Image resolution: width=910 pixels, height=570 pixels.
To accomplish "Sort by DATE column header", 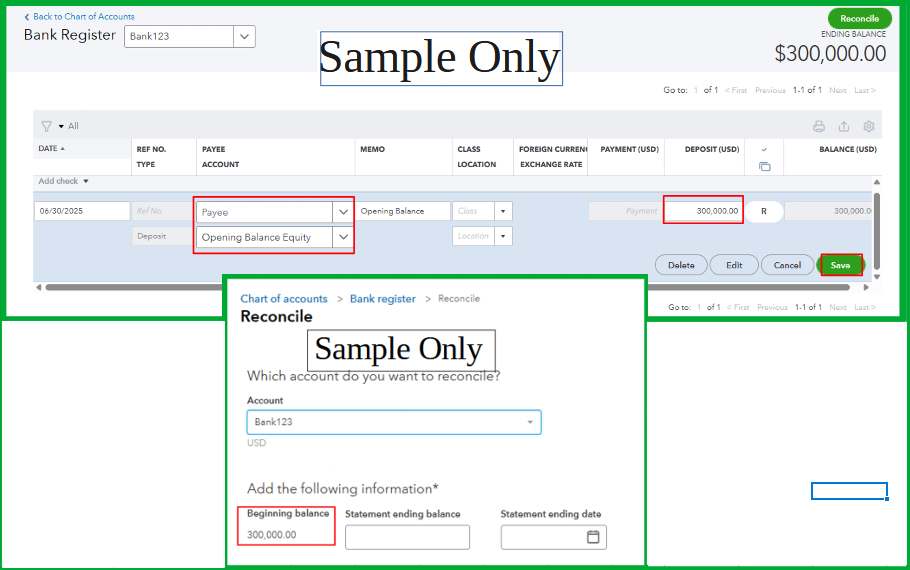I will tap(52, 149).
